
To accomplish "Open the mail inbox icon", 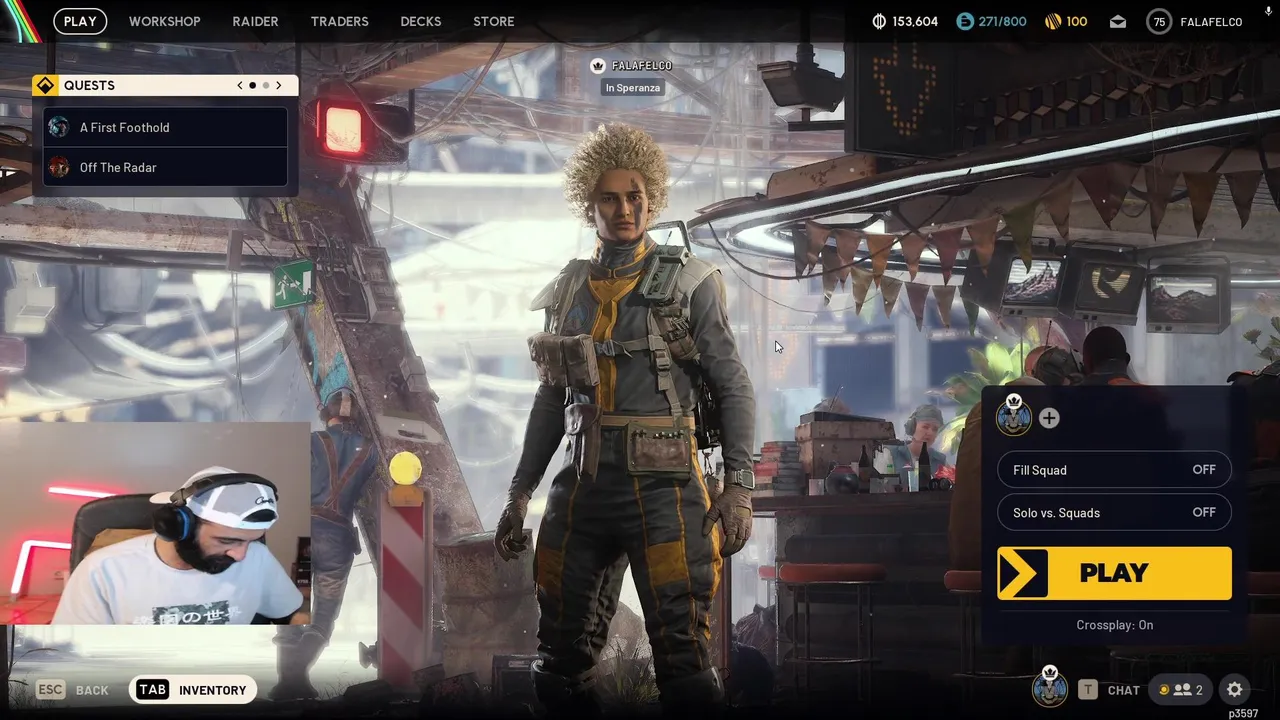I will [x=1118, y=22].
